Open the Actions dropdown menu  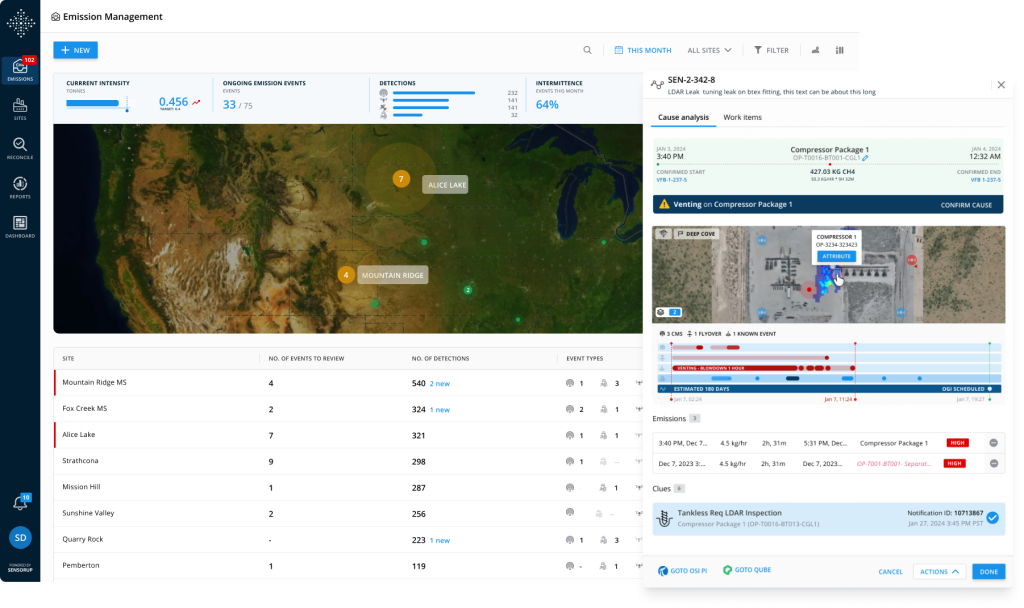click(939, 572)
